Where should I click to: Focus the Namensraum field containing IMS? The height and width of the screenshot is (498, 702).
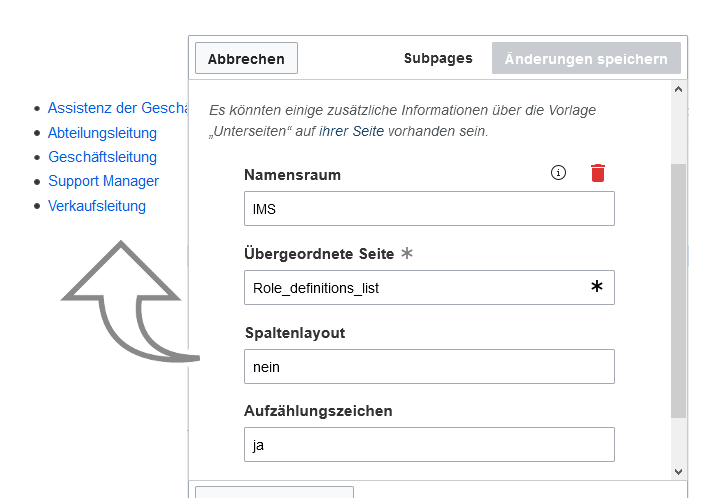point(429,209)
